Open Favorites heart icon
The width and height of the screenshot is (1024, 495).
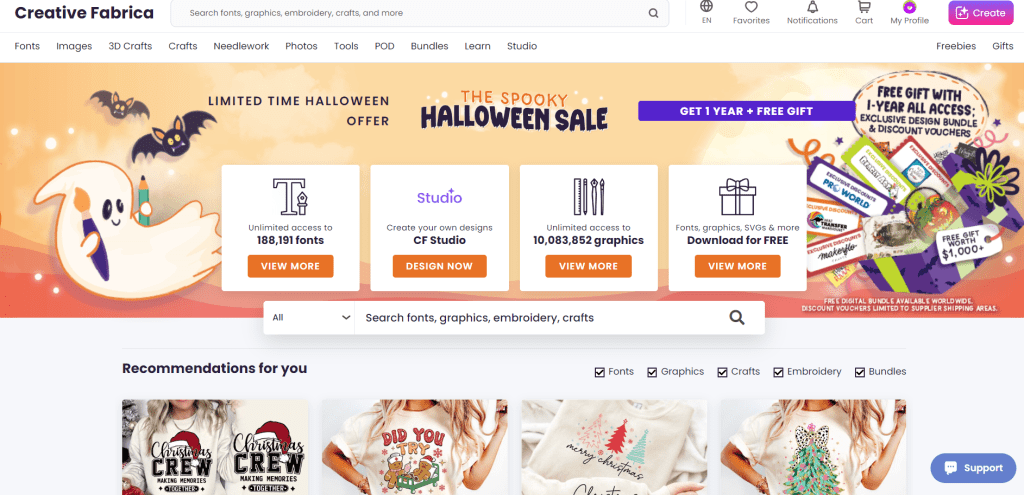(751, 7)
